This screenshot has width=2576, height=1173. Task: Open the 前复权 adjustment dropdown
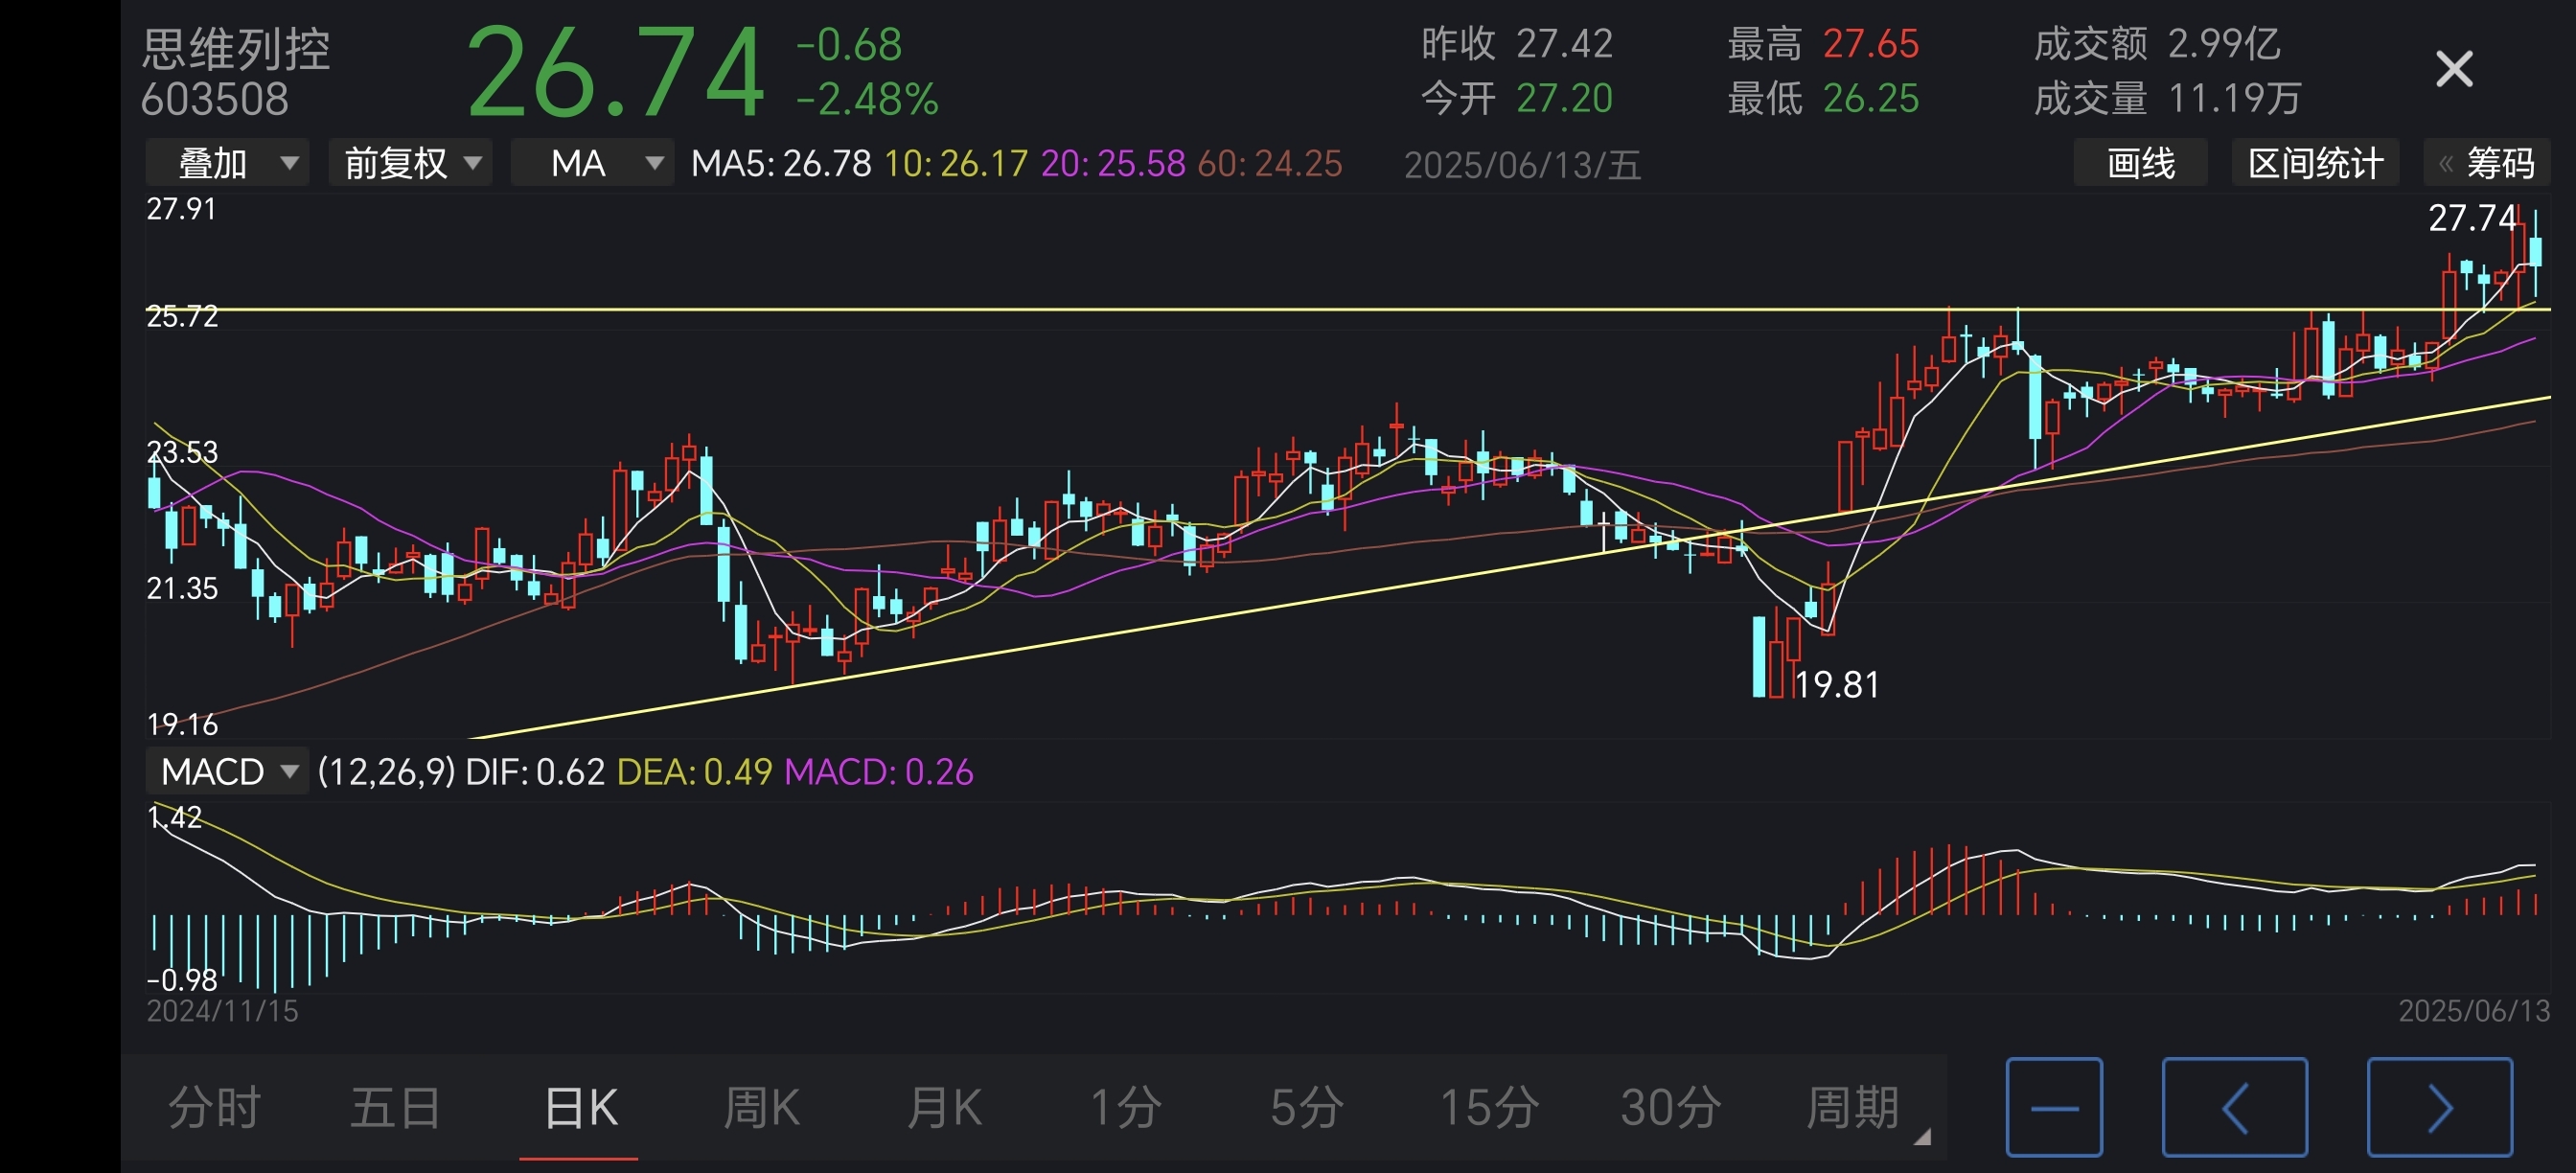pyautogui.click(x=410, y=163)
